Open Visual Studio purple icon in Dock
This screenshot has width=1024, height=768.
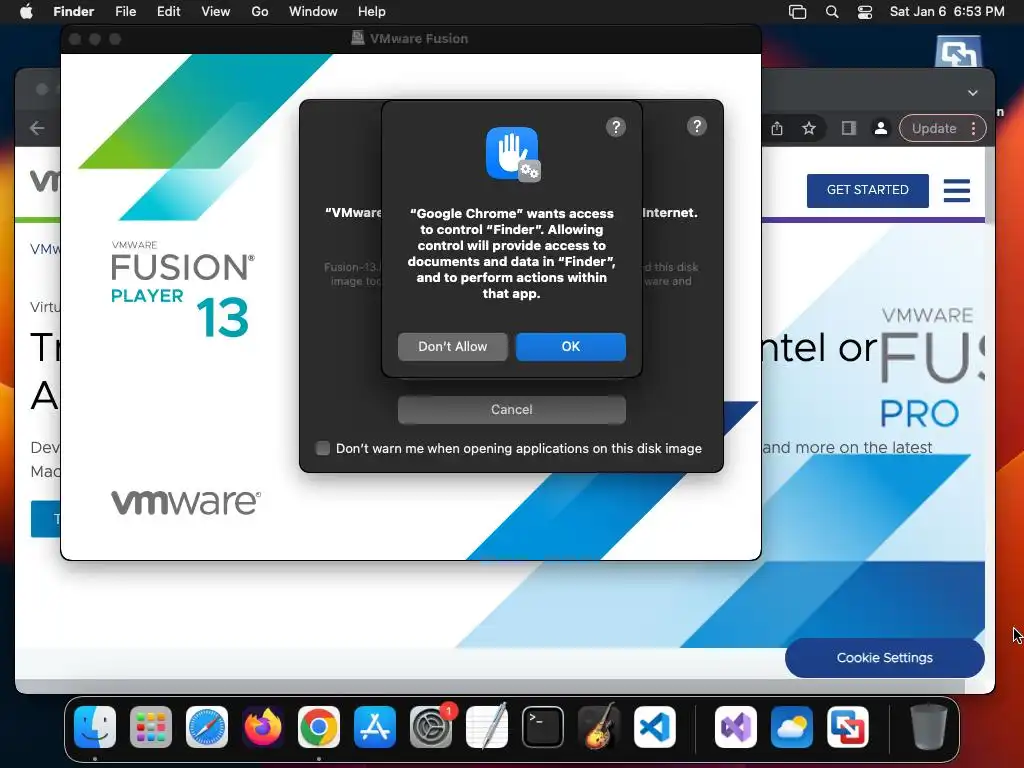[735, 727]
